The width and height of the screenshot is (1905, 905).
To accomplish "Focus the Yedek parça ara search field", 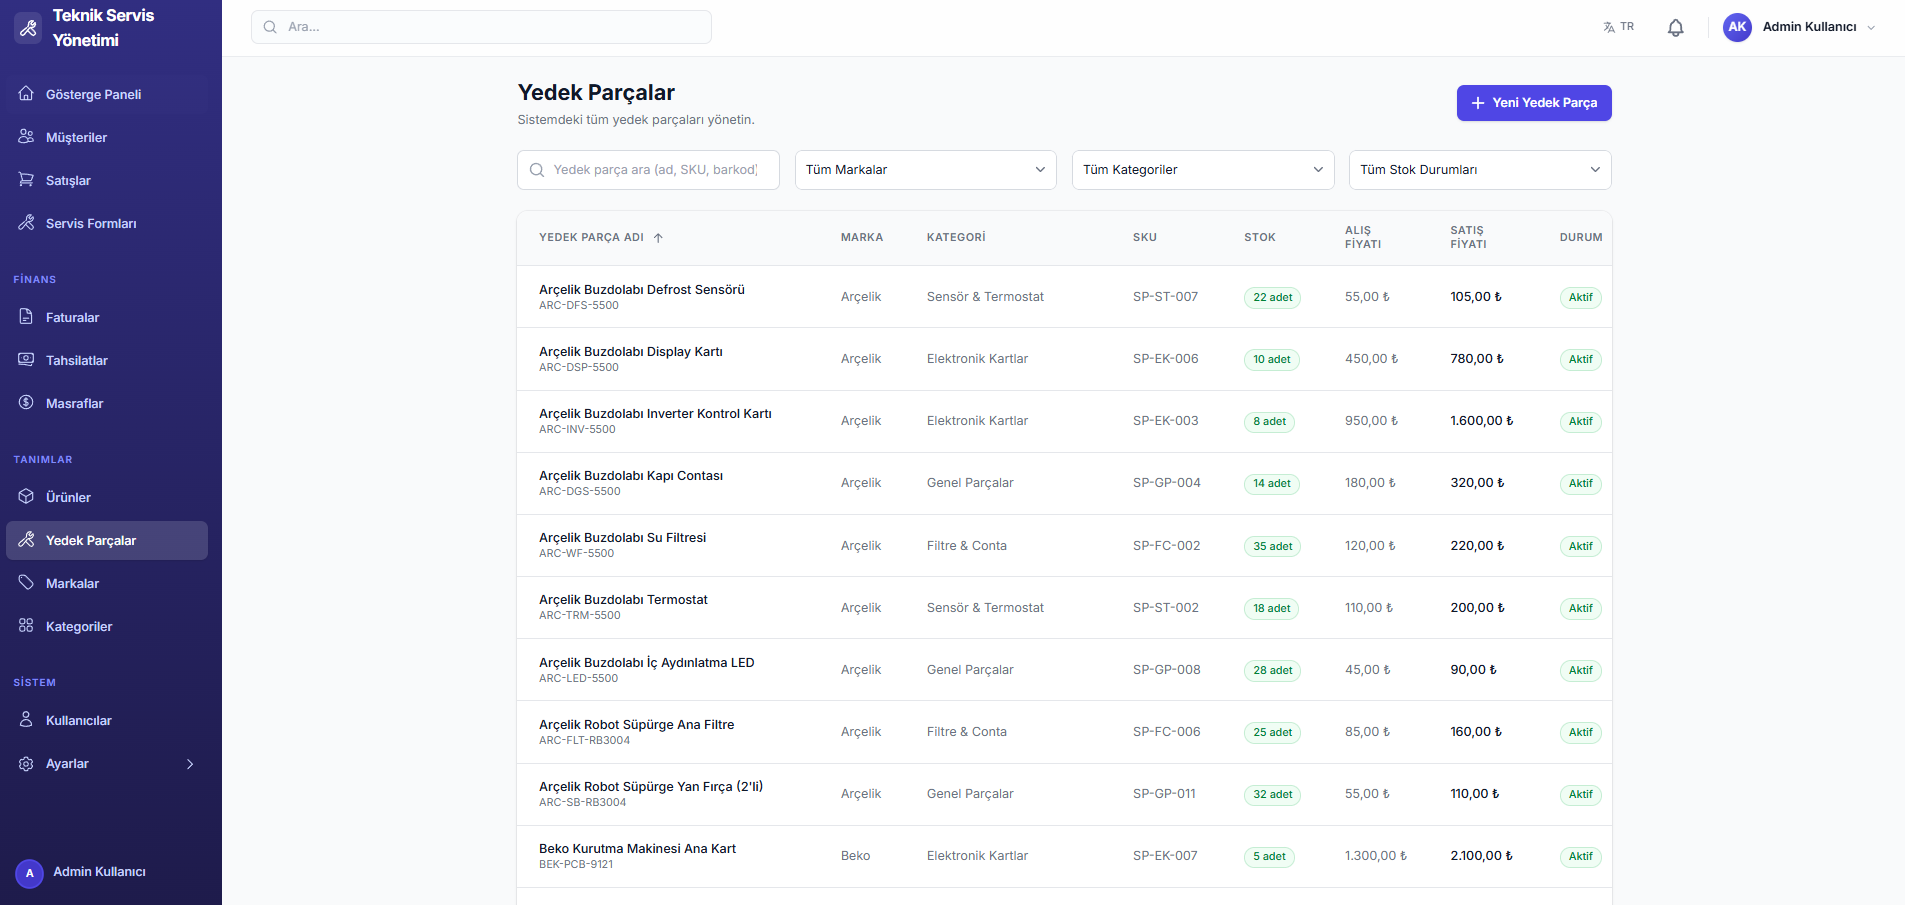I will click(655, 170).
